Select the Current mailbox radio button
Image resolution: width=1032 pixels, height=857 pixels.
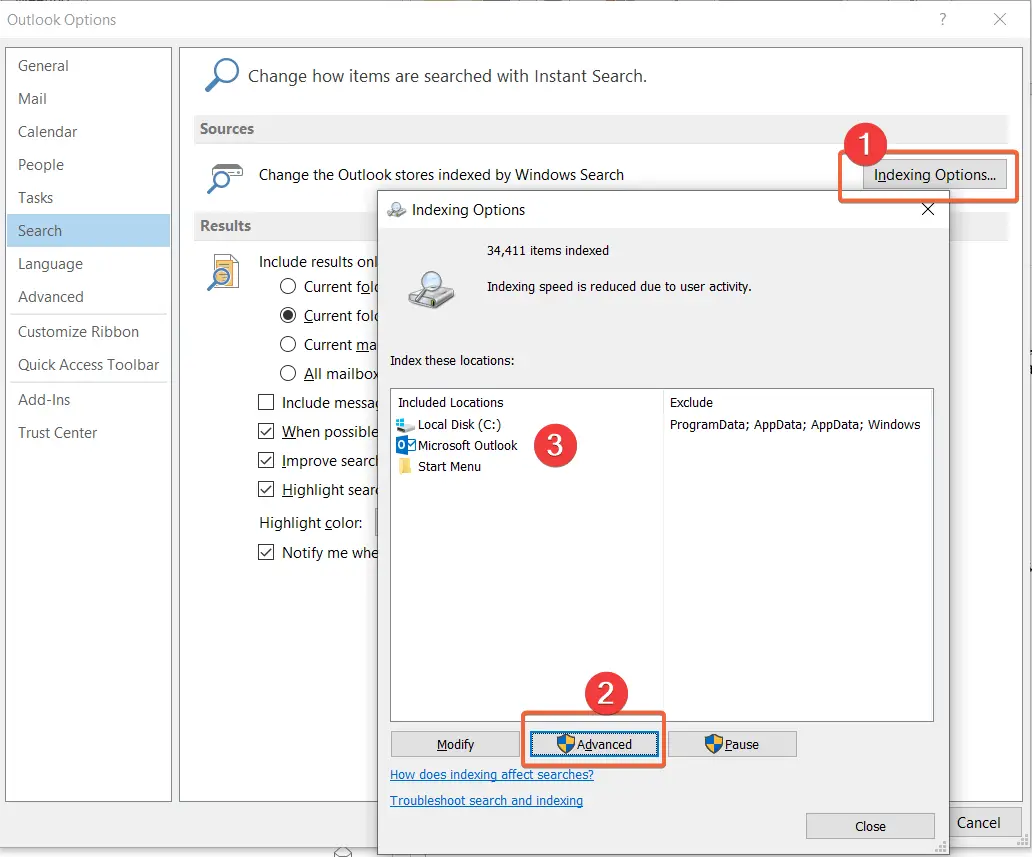288,344
